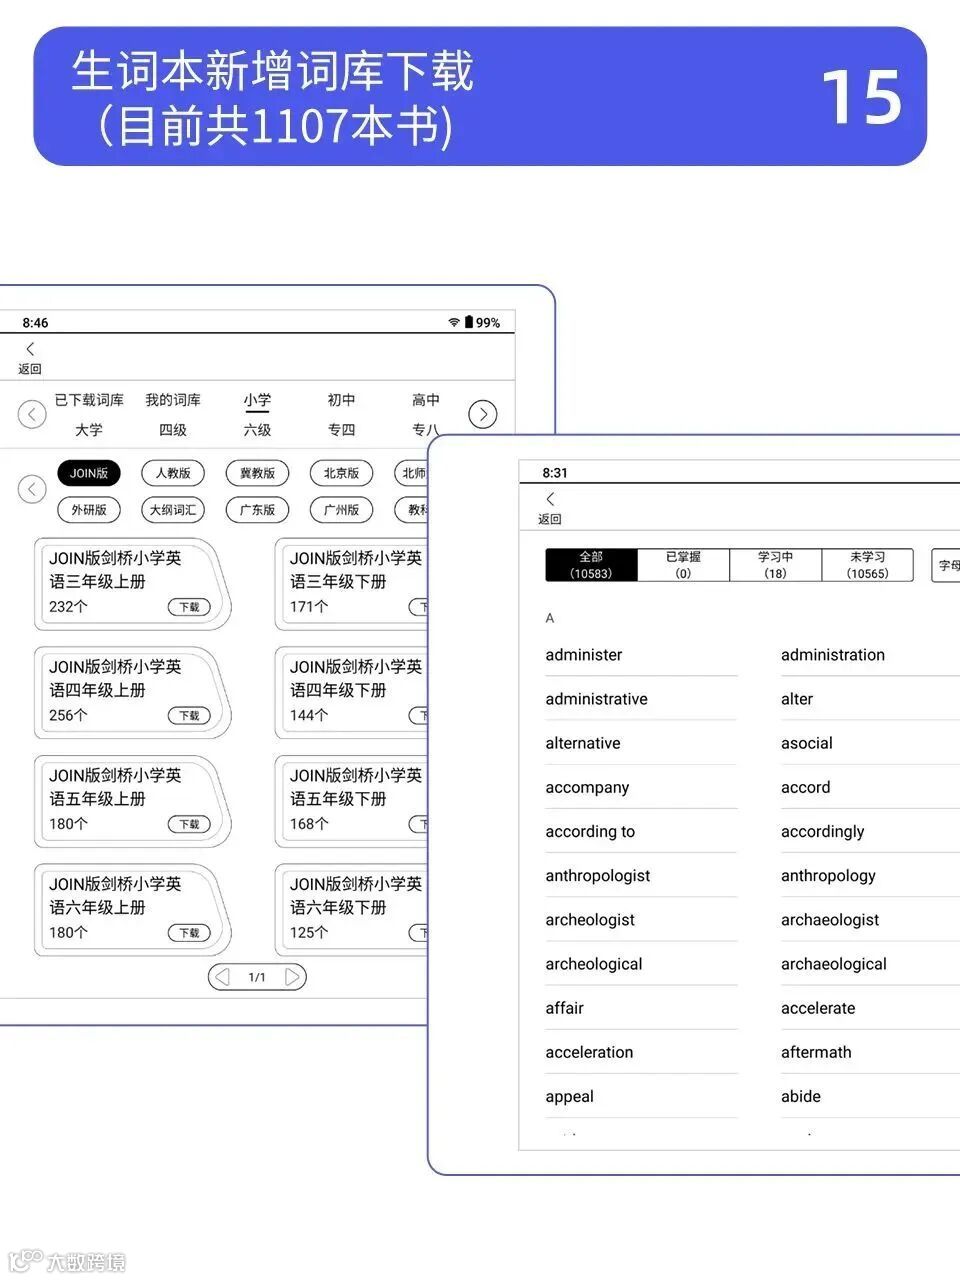
Task: Open the word "archeologist"
Action: [590, 920]
